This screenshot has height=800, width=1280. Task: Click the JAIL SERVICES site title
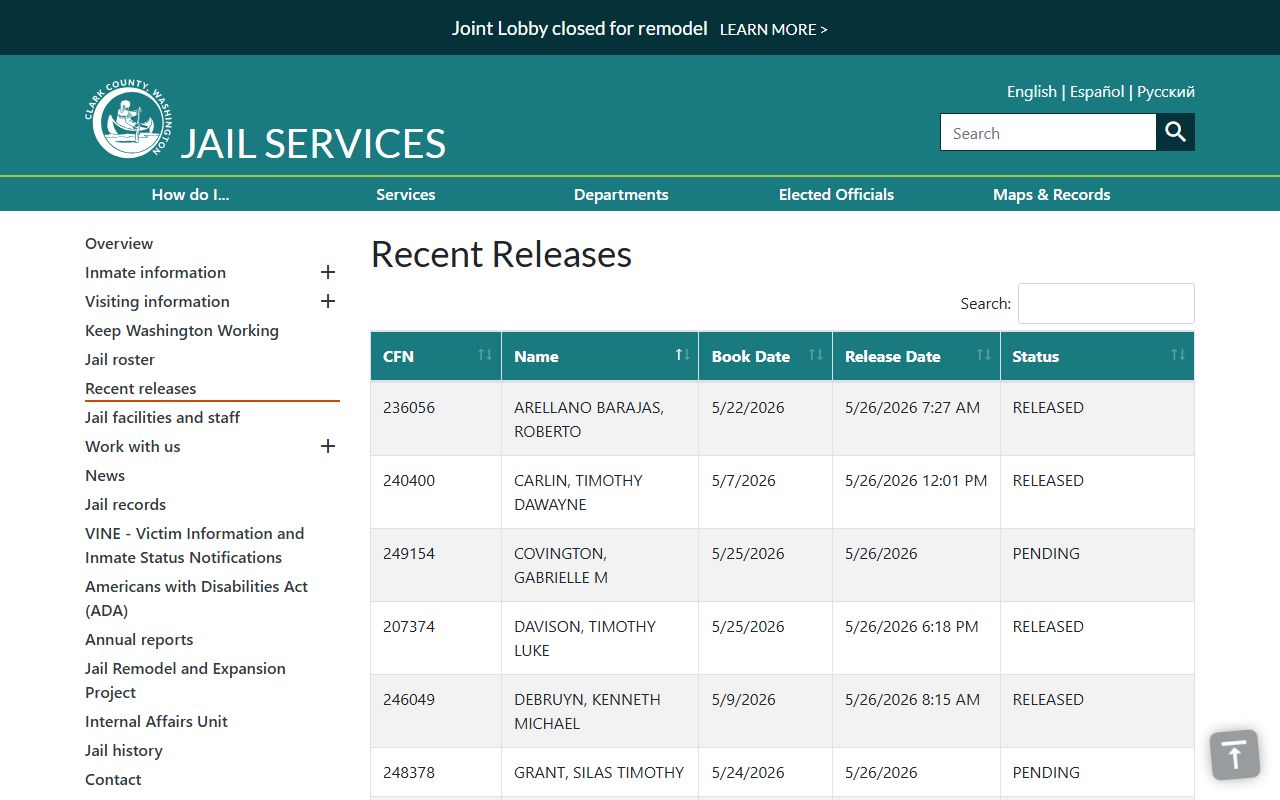tap(313, 143)
